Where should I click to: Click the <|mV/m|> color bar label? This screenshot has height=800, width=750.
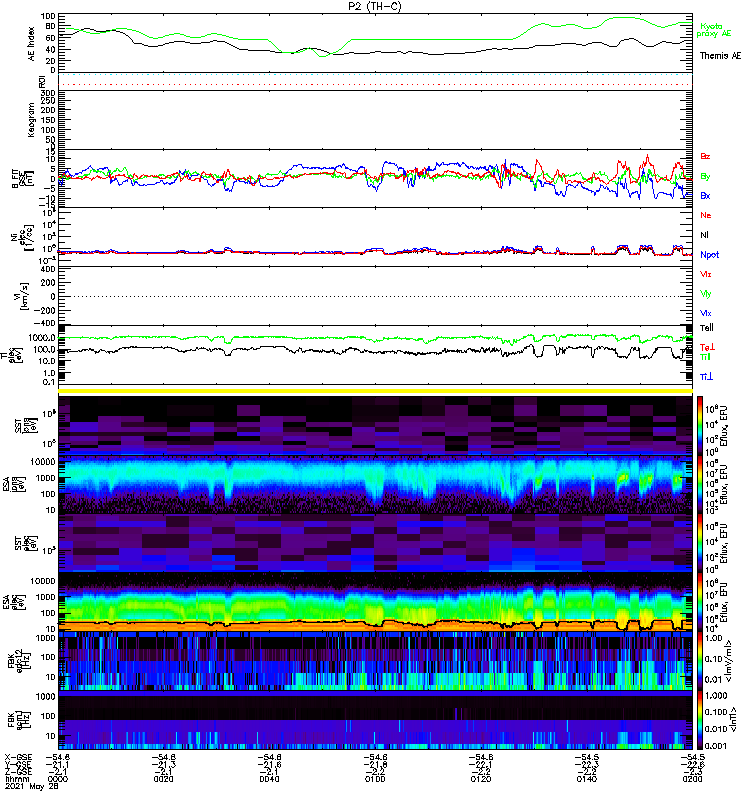(x=731, y=662)
